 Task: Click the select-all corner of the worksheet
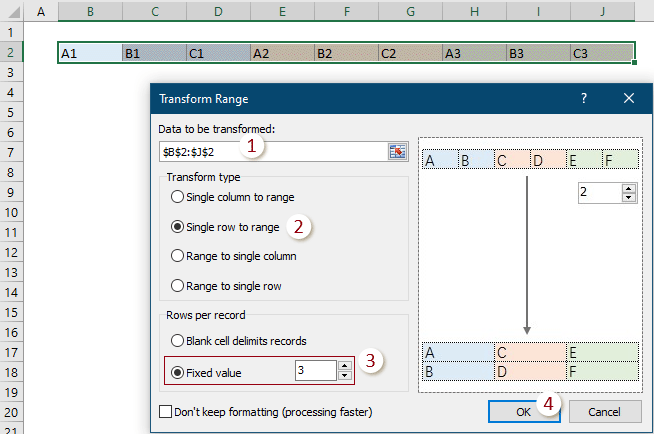(12, 11)
